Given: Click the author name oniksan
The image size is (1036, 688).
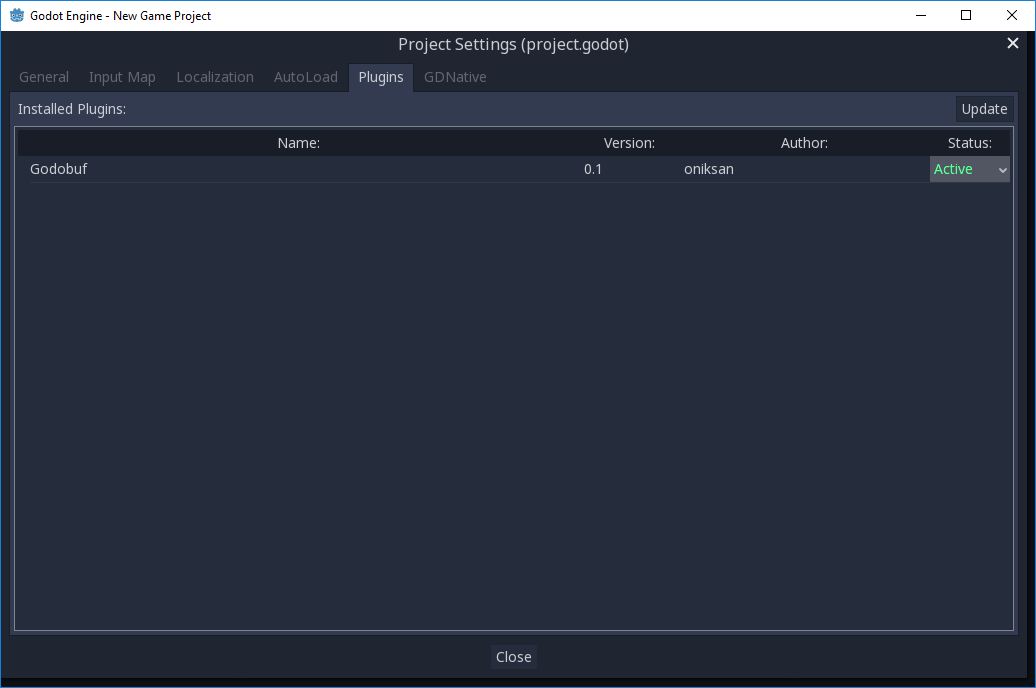Looking at the screenshot, I should [x=708, y=169].
